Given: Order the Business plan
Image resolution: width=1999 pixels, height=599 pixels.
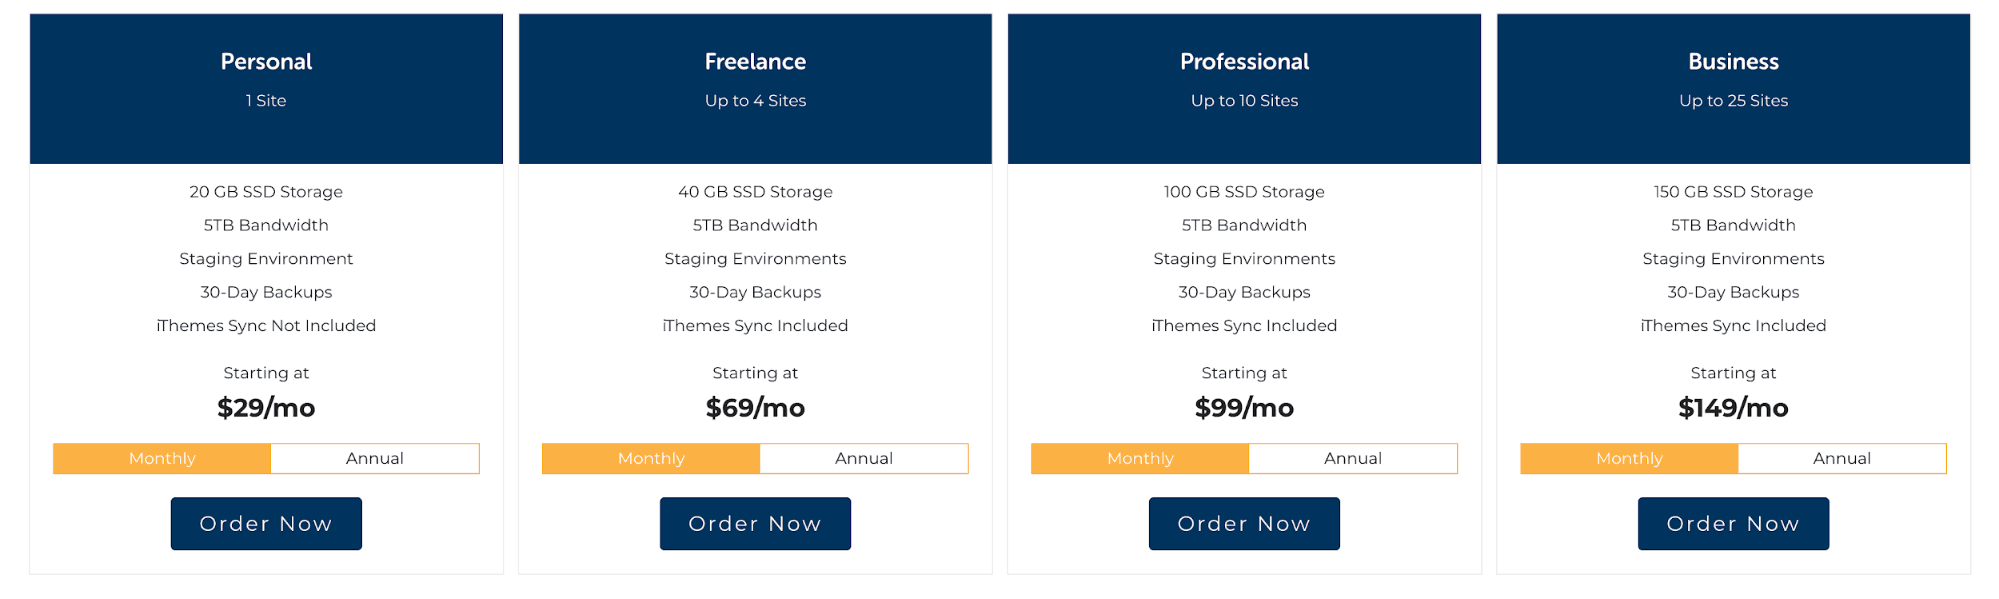Looking at the screenshot, I should click(x=1732, y=523).
